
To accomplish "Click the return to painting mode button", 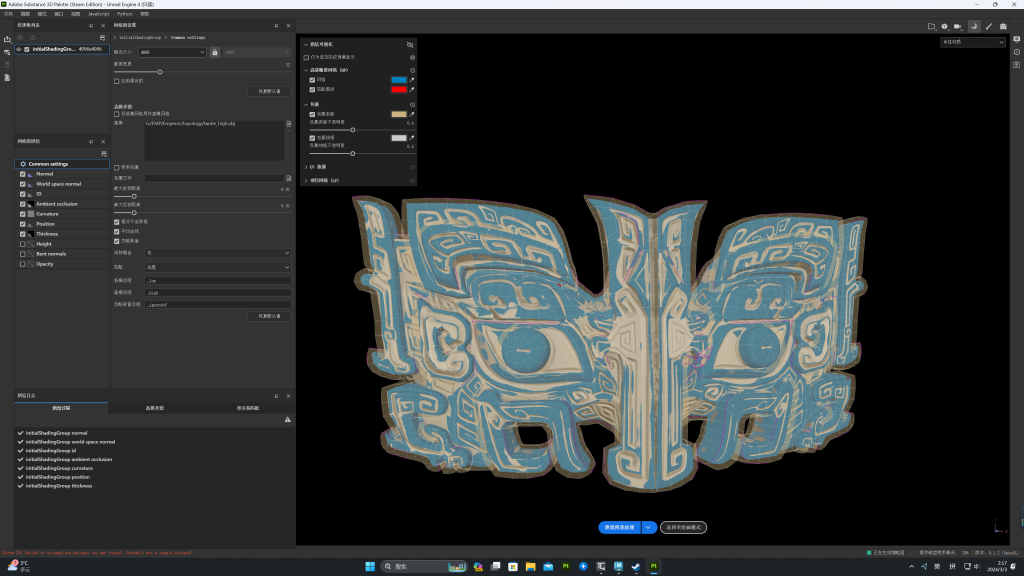I will [x=683, y=527].
